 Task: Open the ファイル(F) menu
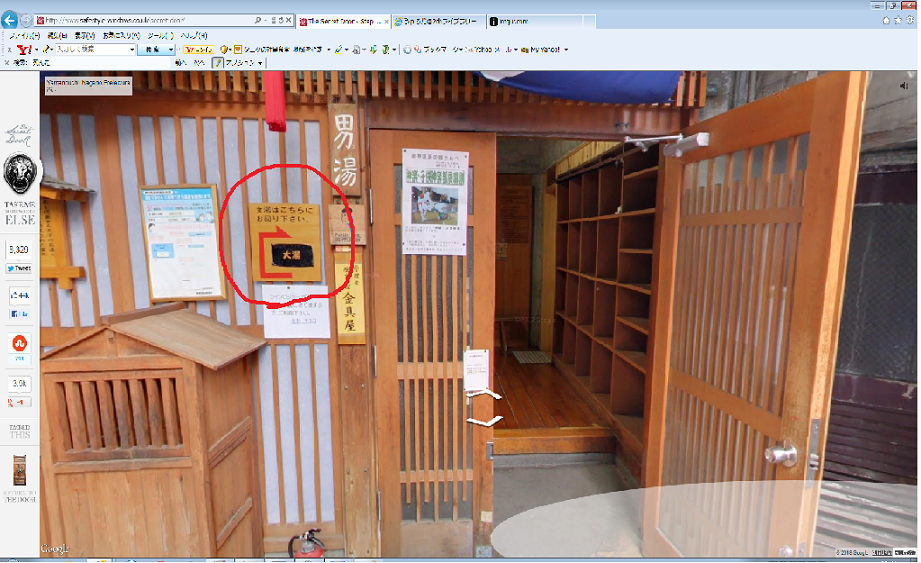click(25, 36)
